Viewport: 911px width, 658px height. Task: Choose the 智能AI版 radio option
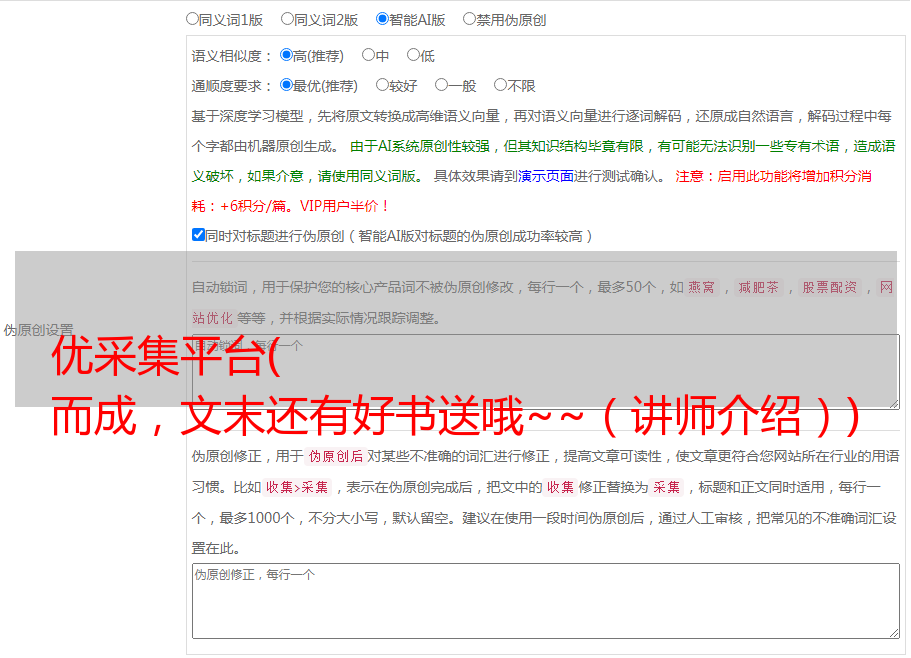click(382, 19)
